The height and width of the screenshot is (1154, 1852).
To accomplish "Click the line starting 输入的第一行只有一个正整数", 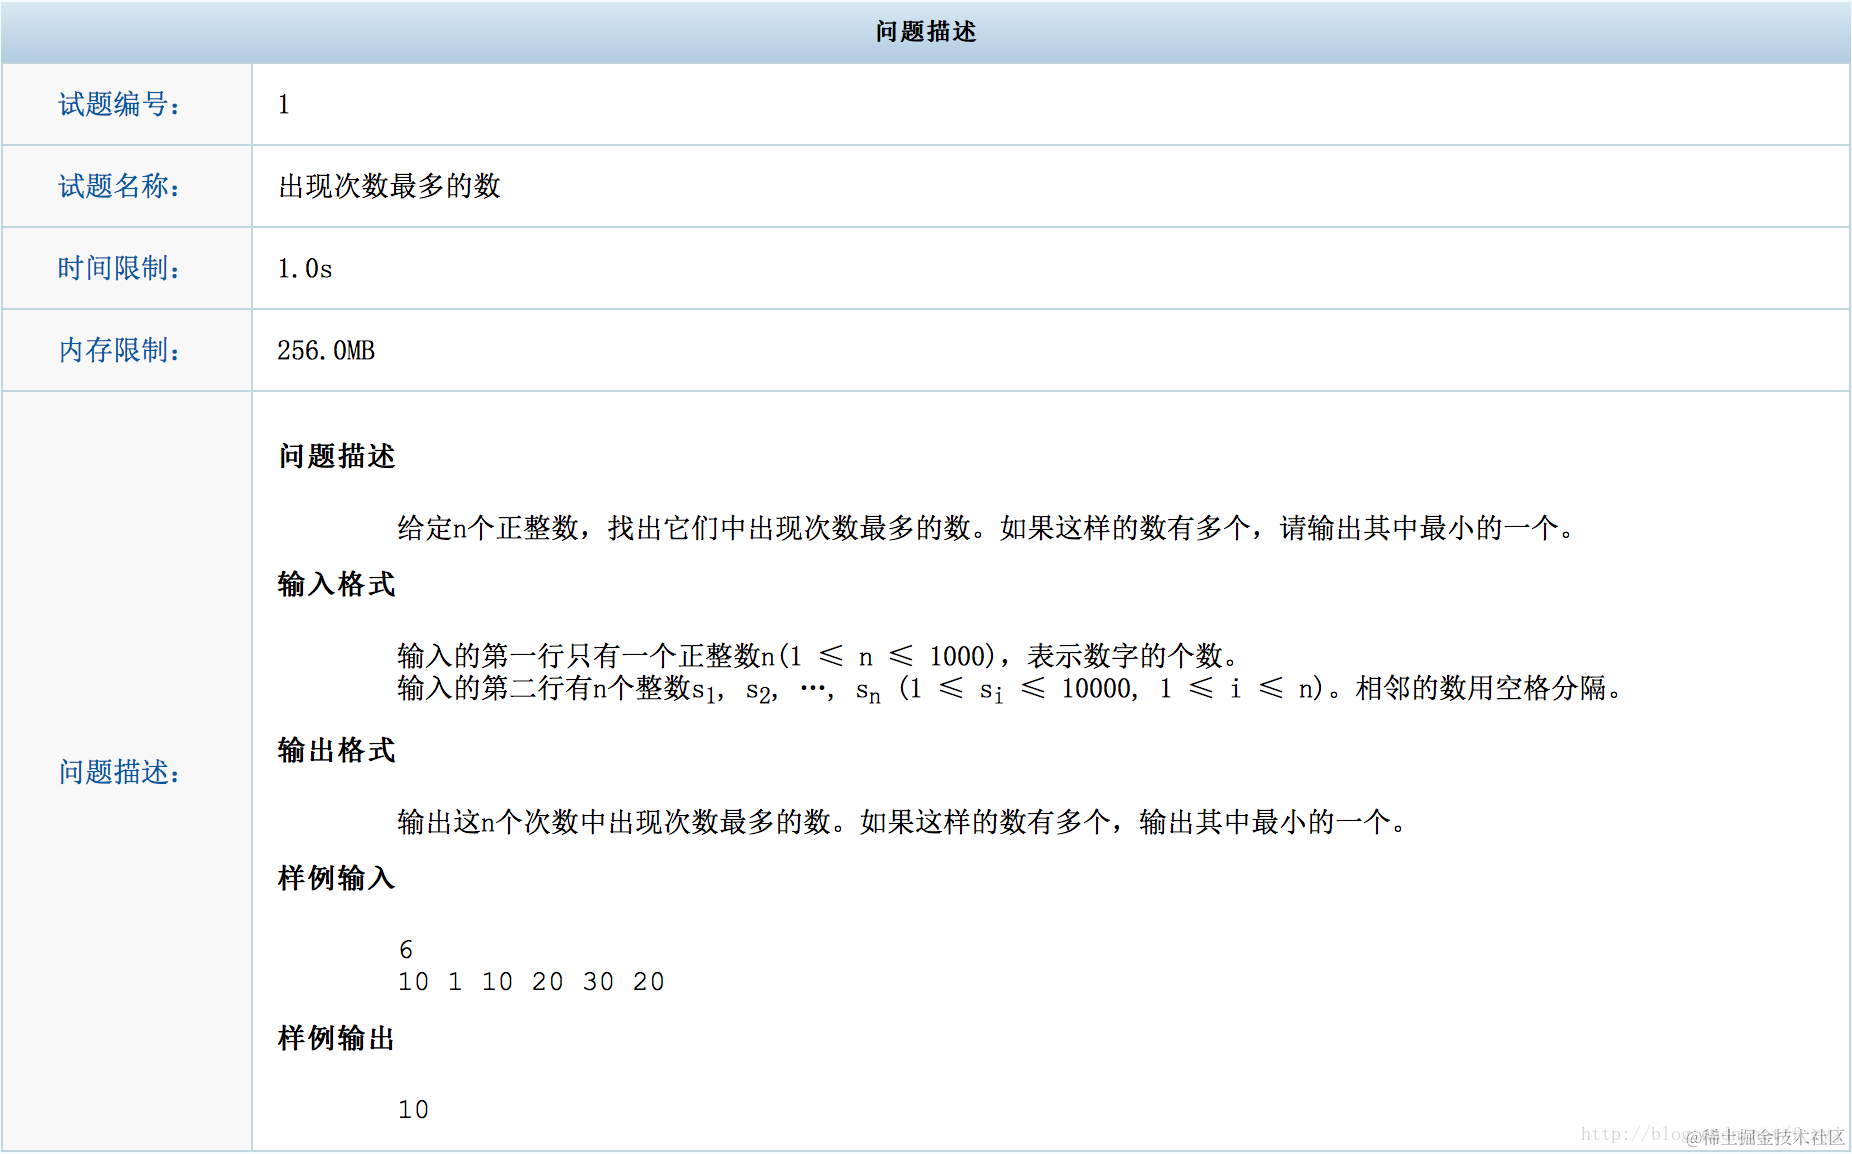I will pos(820,656).
